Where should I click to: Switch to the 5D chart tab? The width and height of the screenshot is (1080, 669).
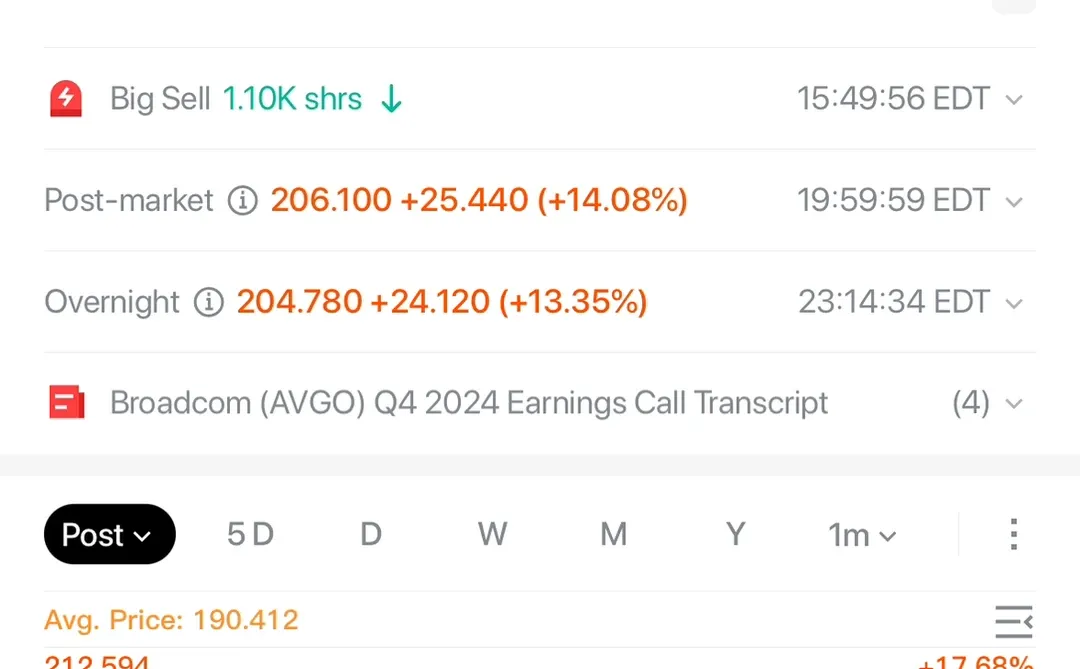pyautogui.click(x=250, y=535)
